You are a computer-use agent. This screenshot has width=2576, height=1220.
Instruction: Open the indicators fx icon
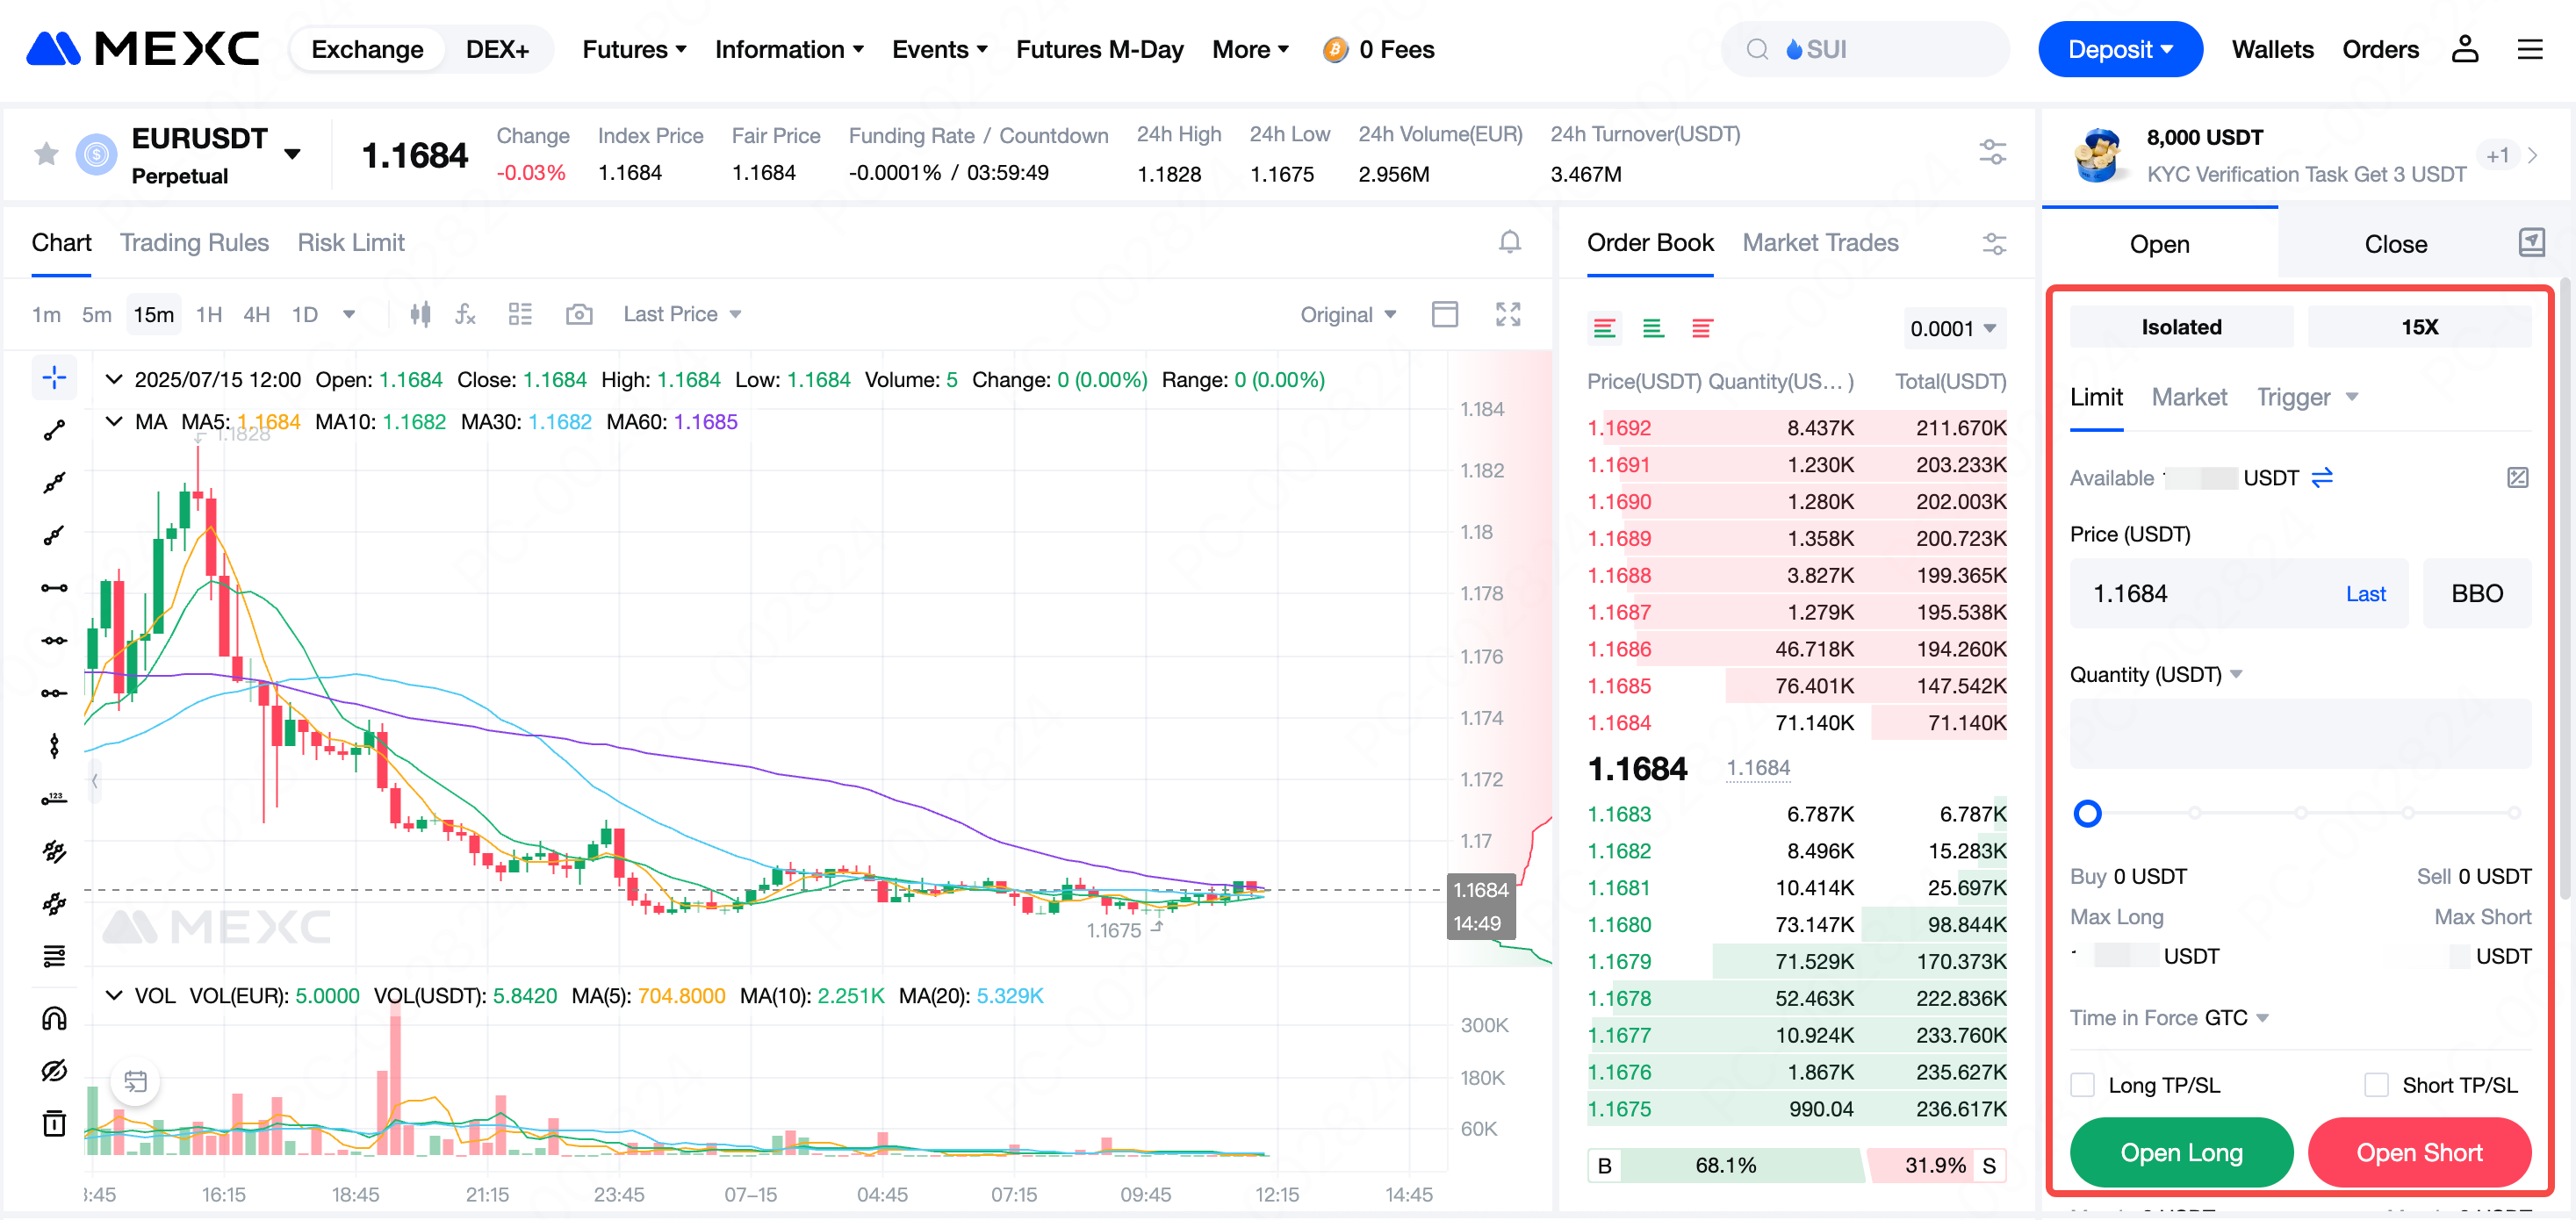[465, 314]
